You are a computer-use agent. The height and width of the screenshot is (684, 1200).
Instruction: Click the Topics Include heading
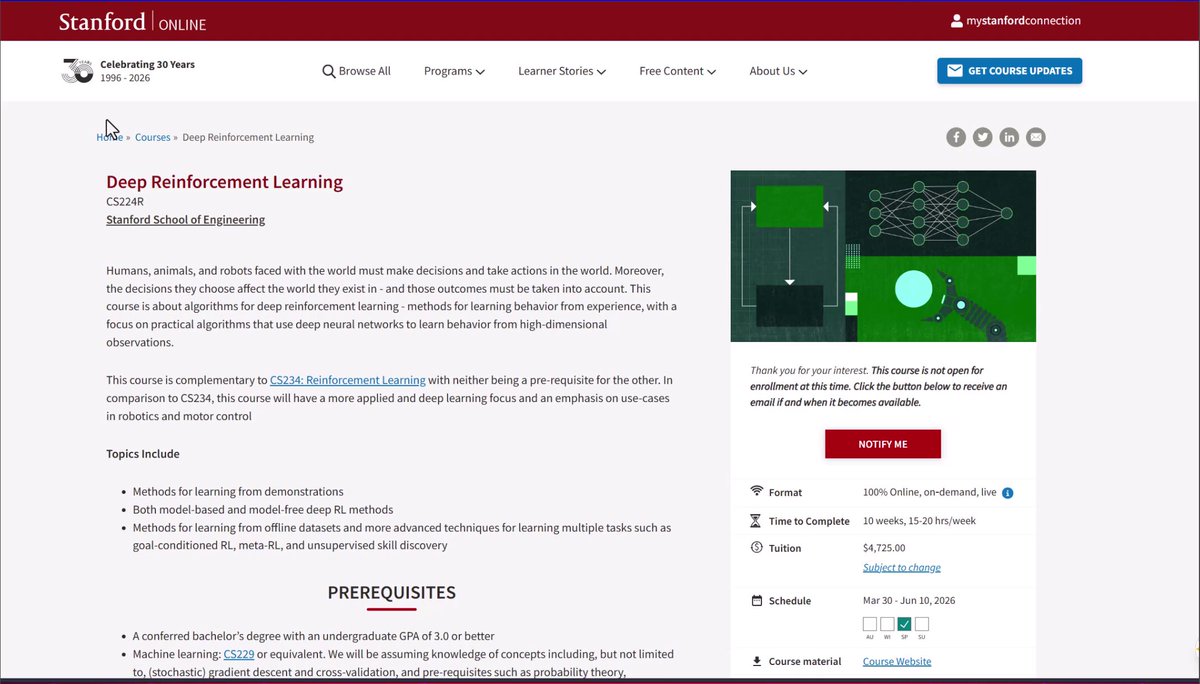coord(143,454)
